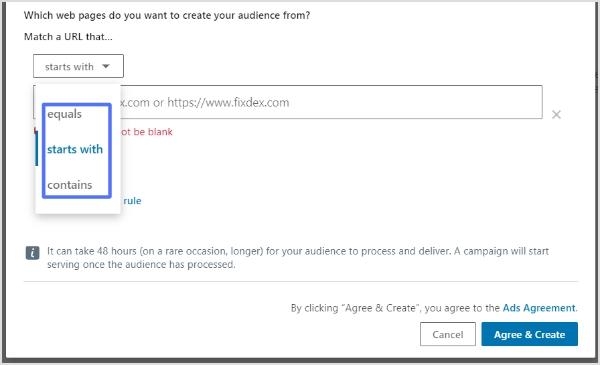Open the 'starts with' match type dropdown

coord(78,66)
